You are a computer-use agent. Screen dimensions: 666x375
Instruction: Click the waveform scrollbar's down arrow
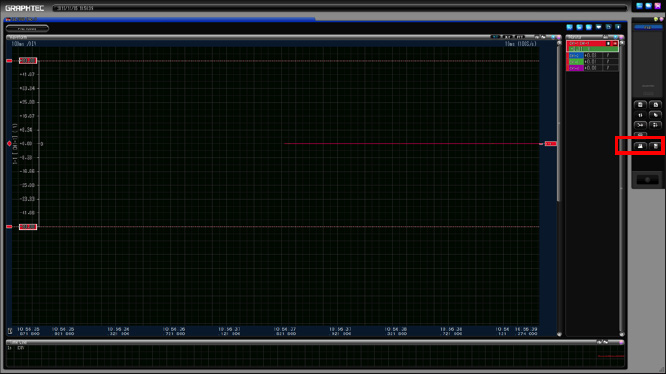click(x=559, y=335)
